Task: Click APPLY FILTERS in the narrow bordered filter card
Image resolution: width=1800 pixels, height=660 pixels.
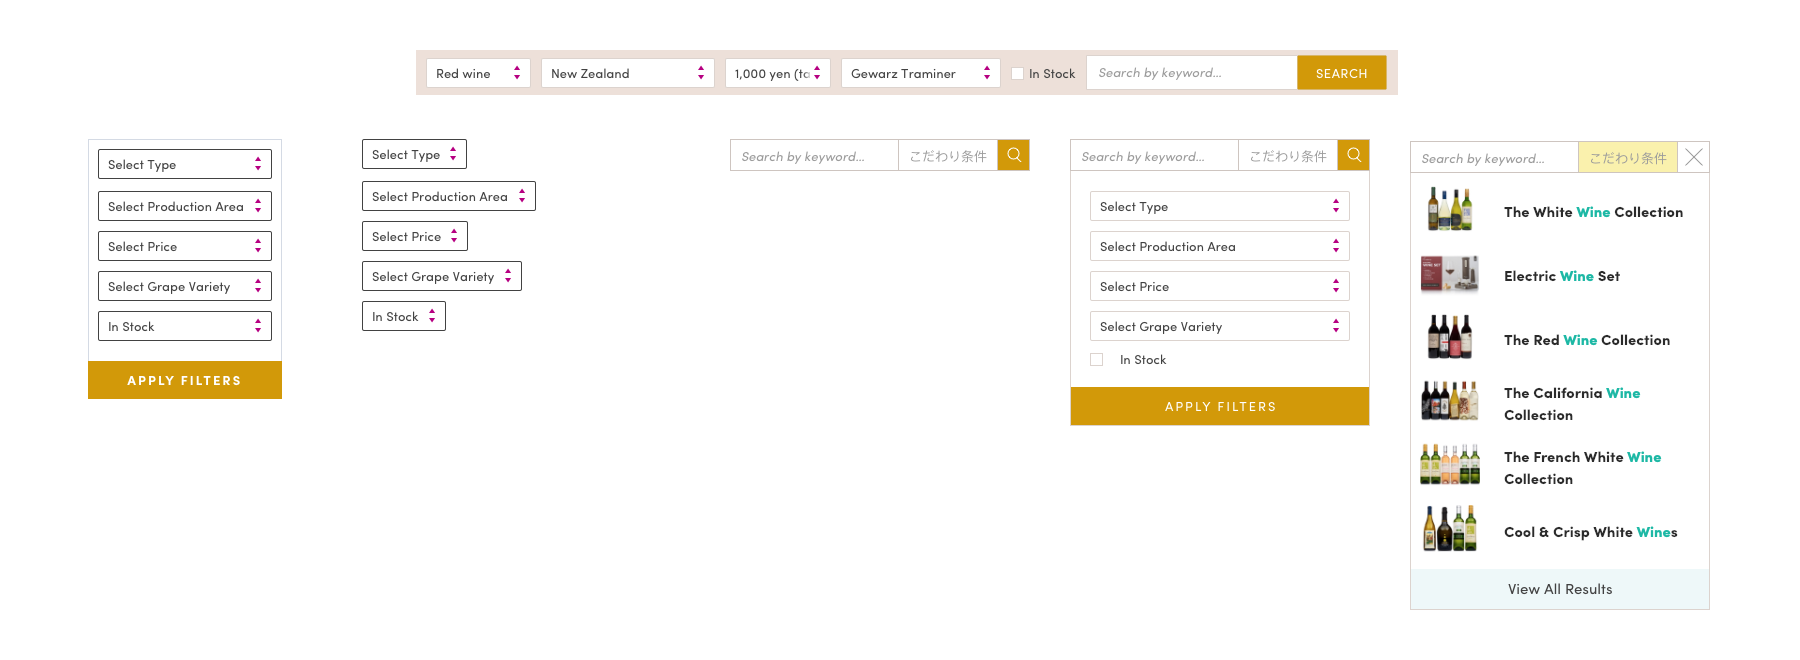Action: pos(185,380)
